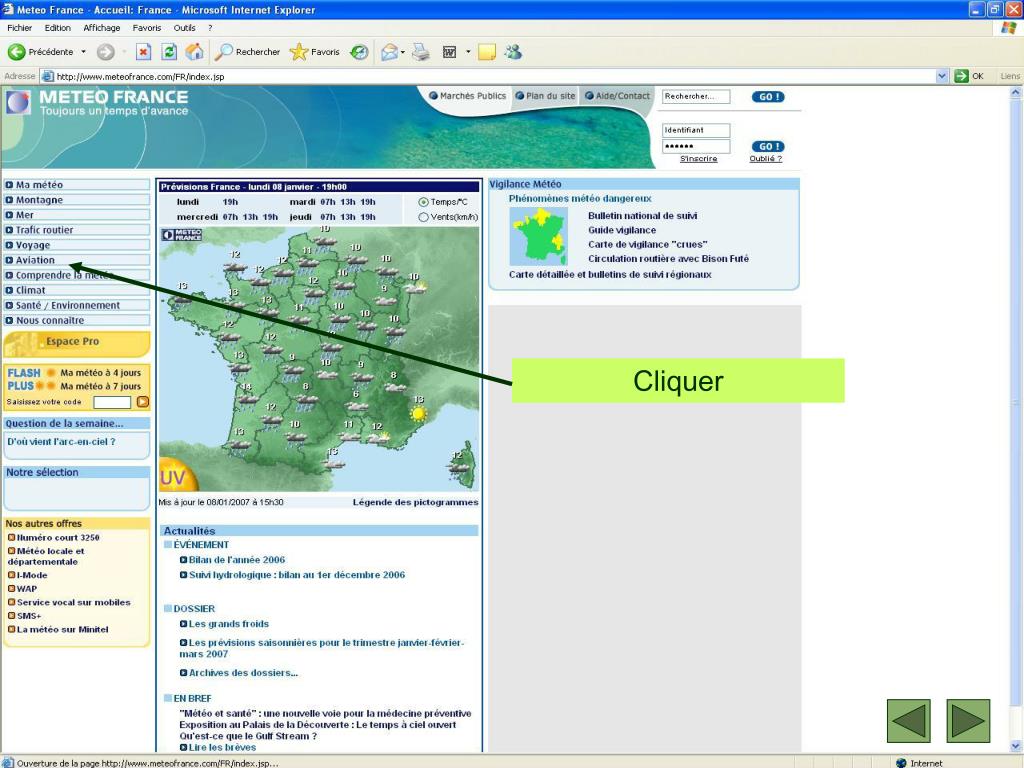Select the Vents(km/h) radio button

[423, 217]
